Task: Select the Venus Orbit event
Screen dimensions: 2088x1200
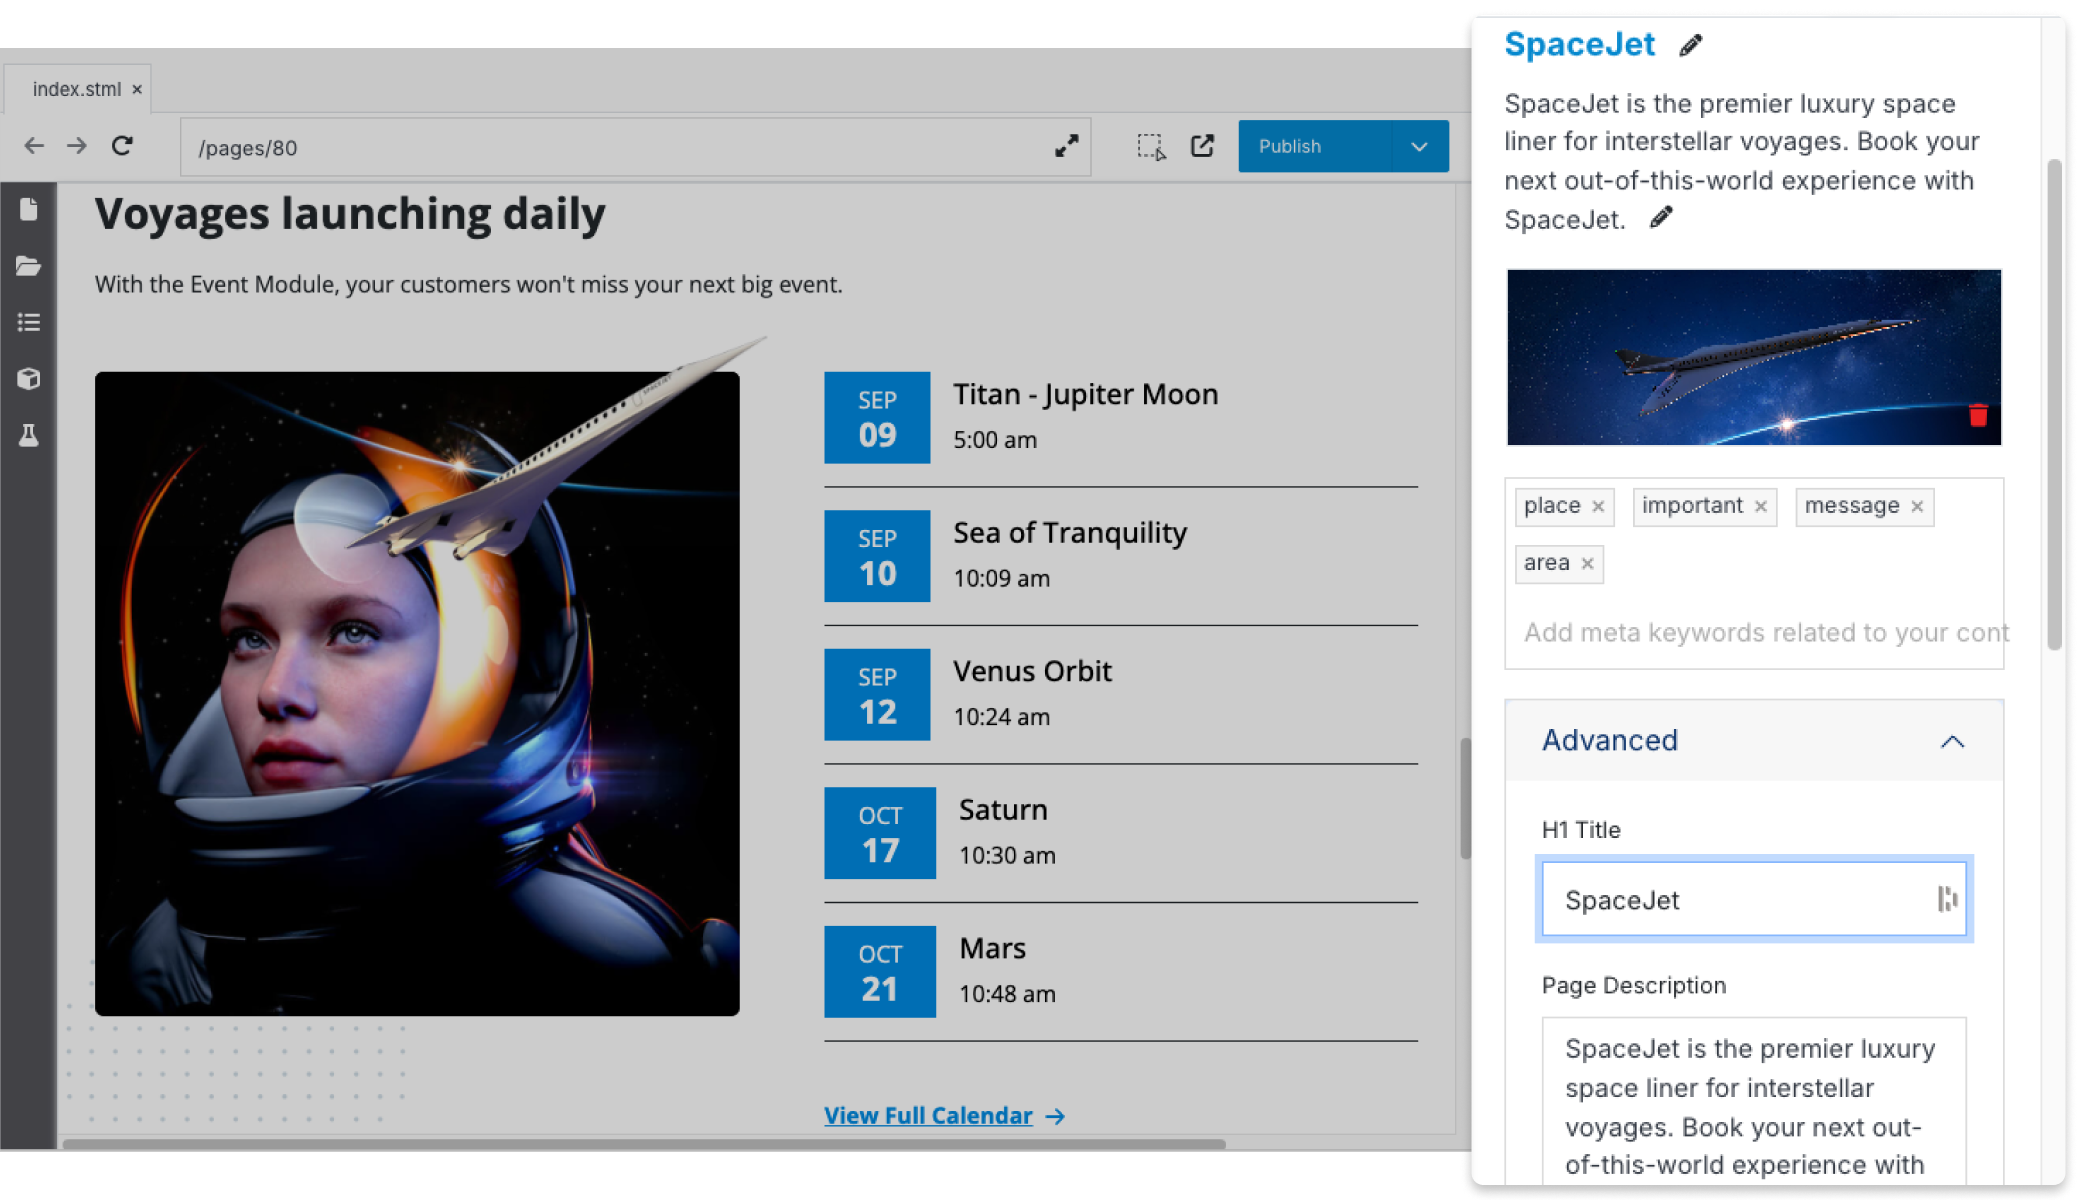Action: coord(1032,671)
